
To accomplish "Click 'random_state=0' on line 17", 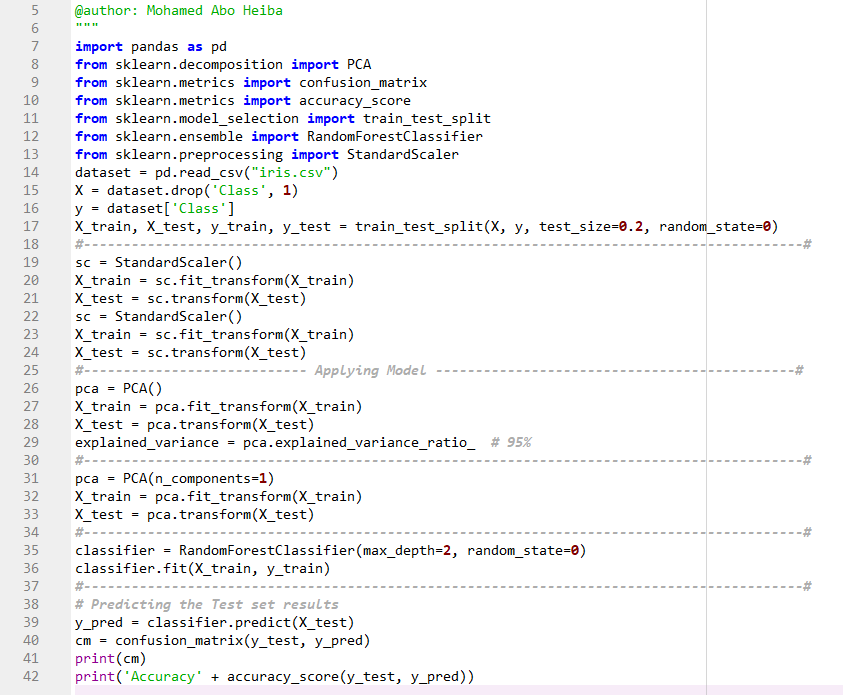I will coord(716,227).
